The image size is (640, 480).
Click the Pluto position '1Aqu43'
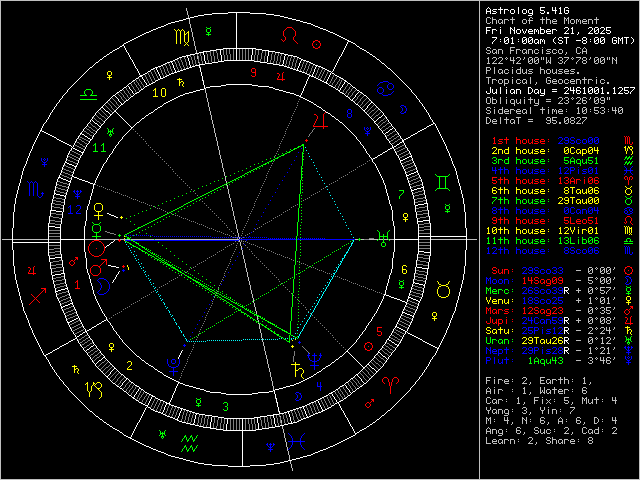545,361
